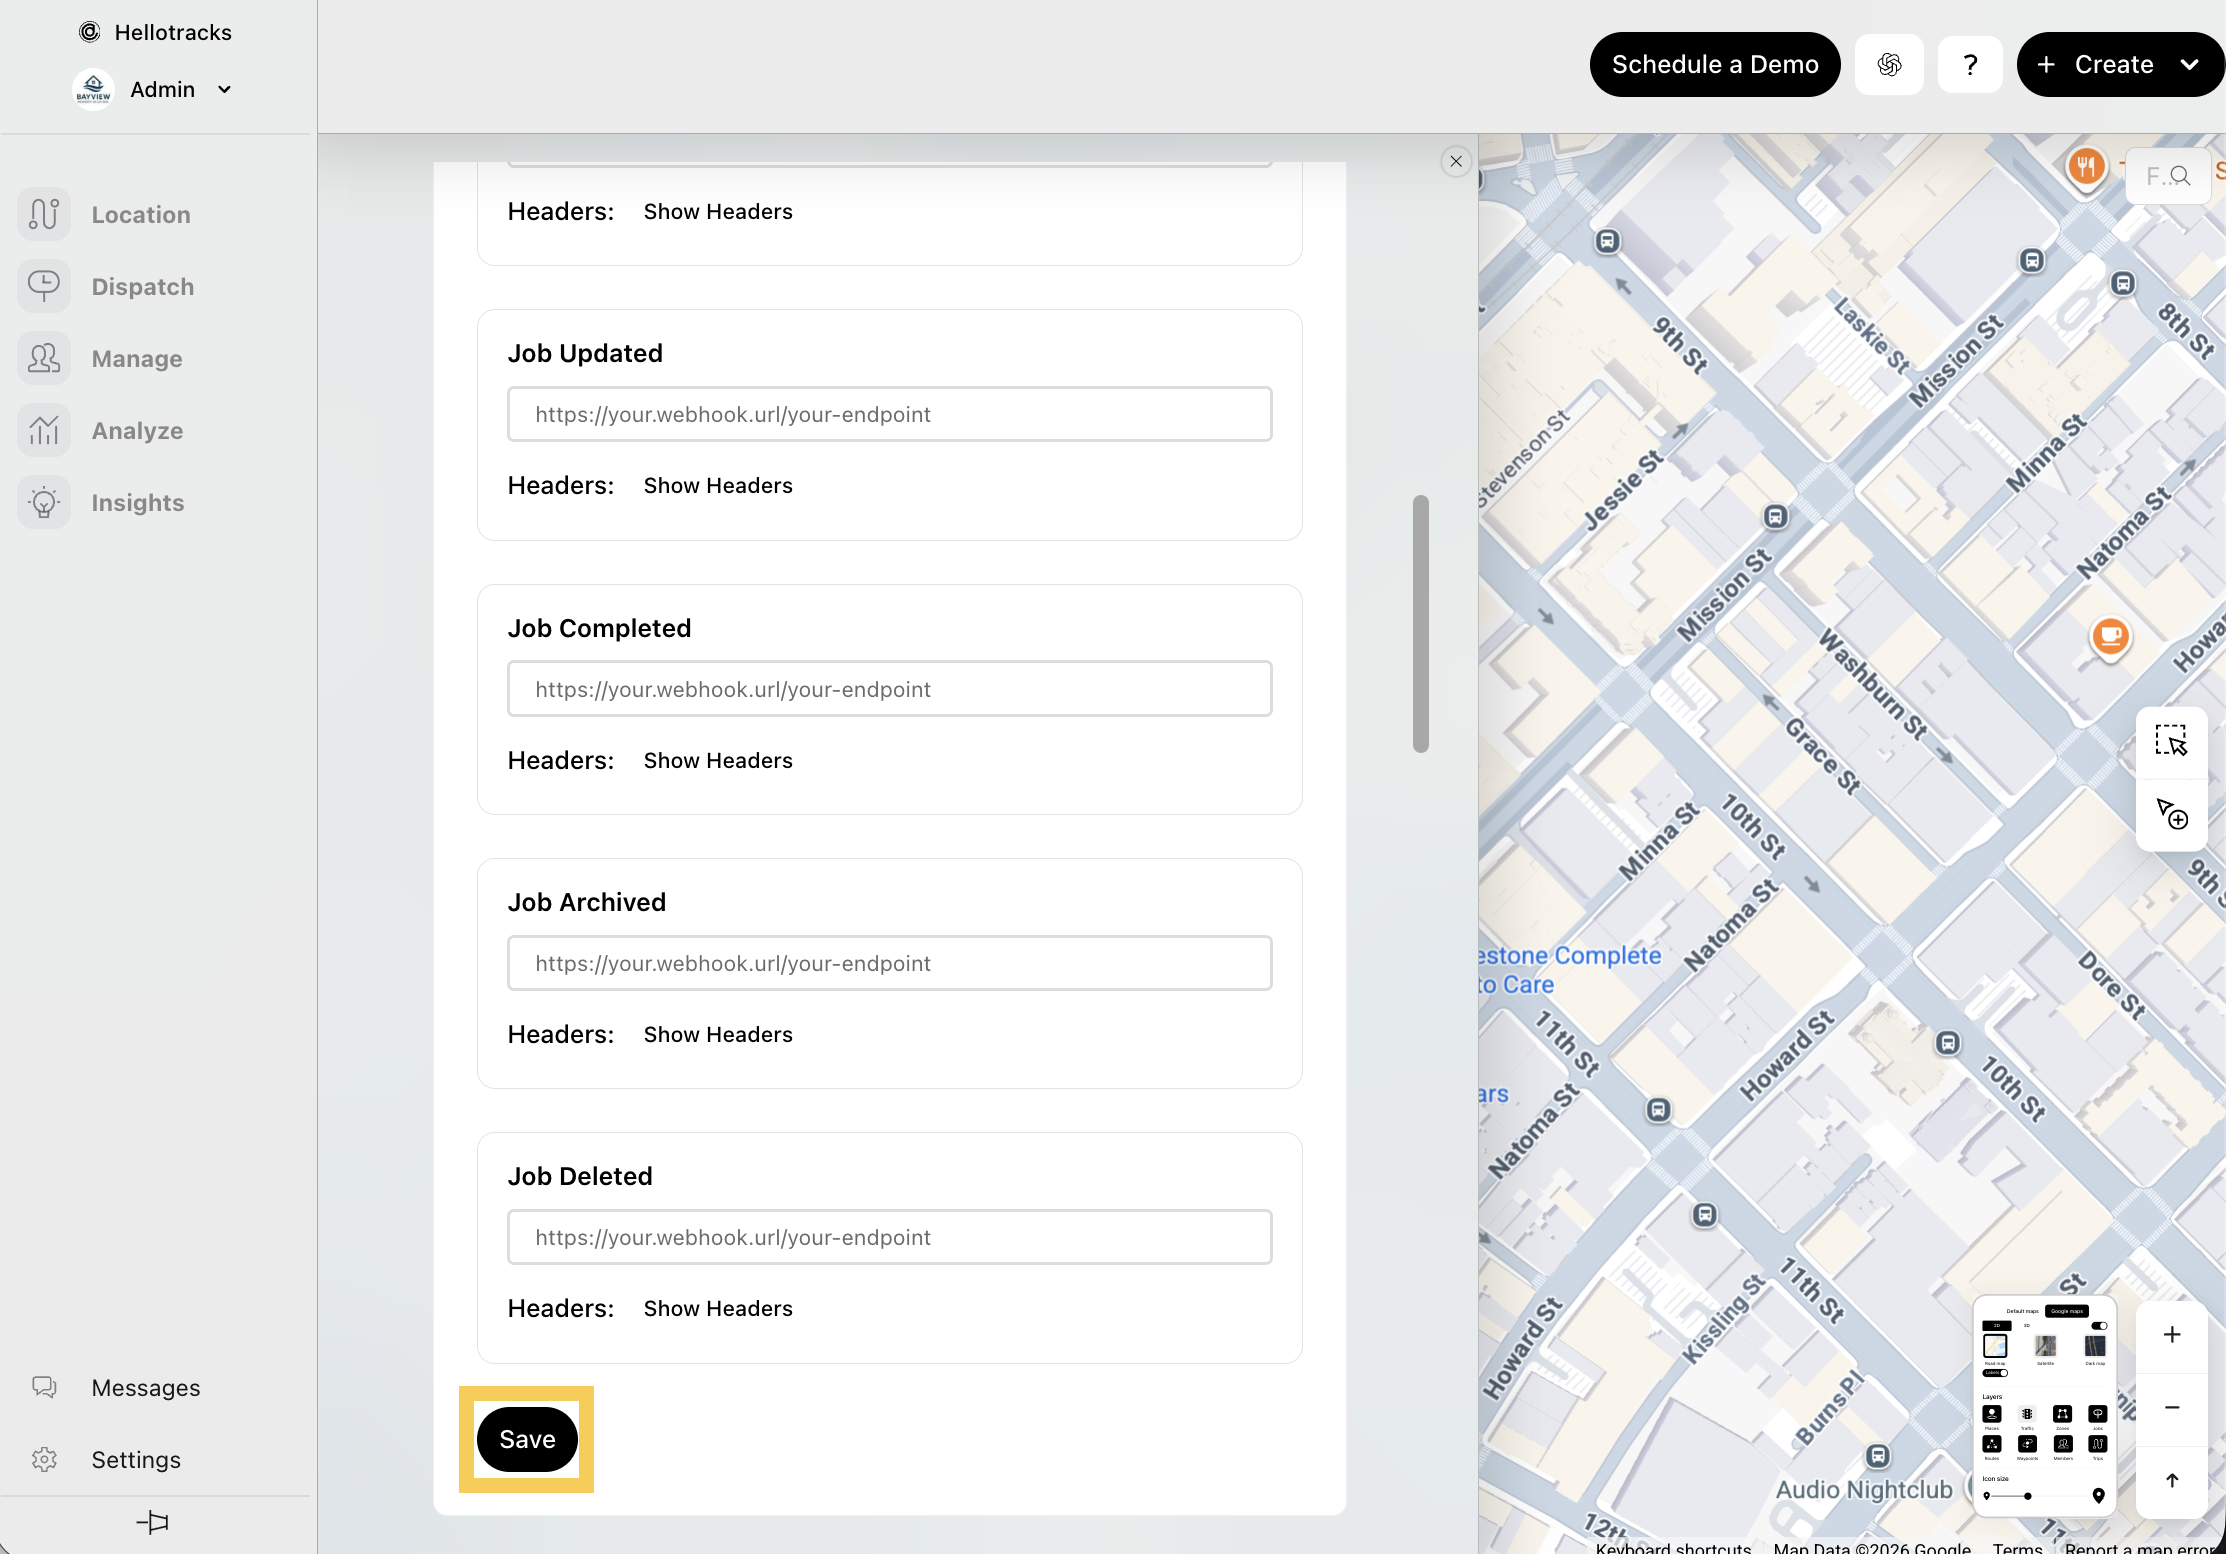
Task: Click Schedule a Demo button
Action: click(x=1714, y=65)
